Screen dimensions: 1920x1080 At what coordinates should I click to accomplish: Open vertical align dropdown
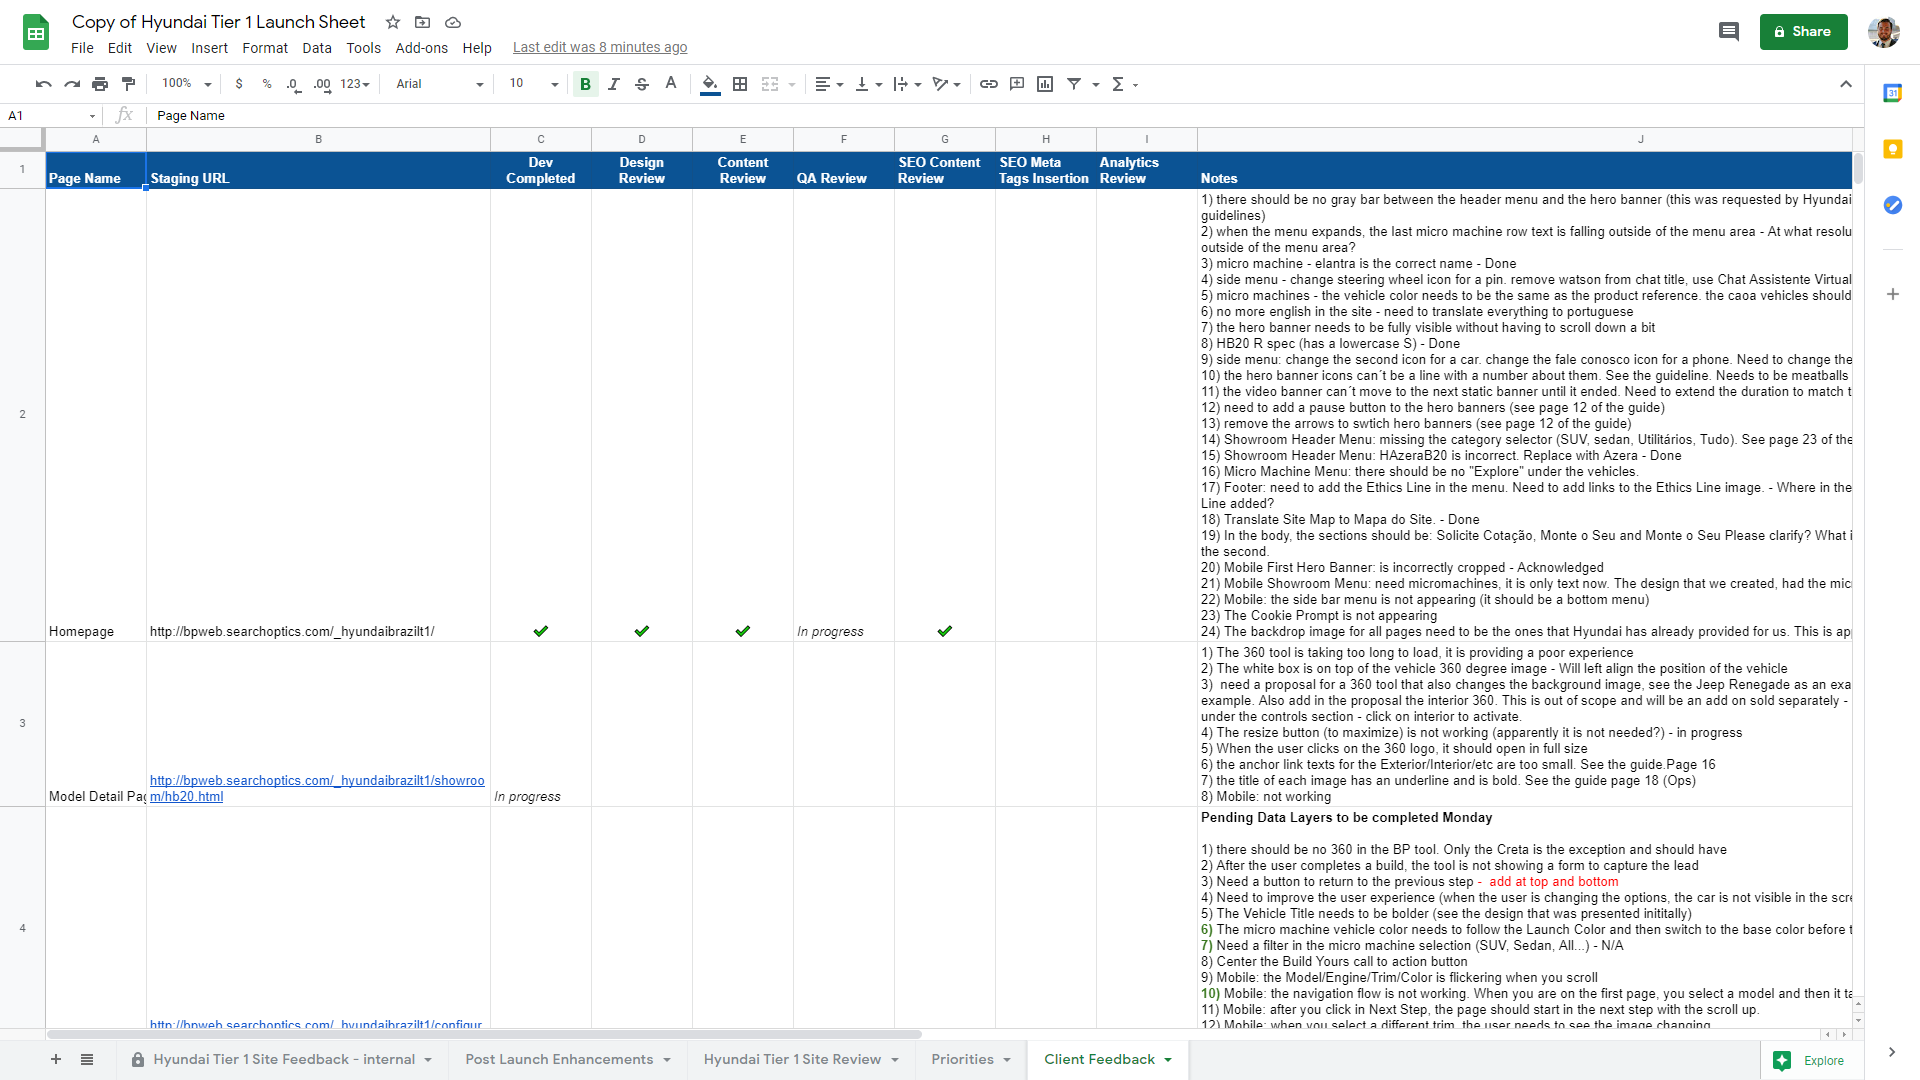click(868, 84)
